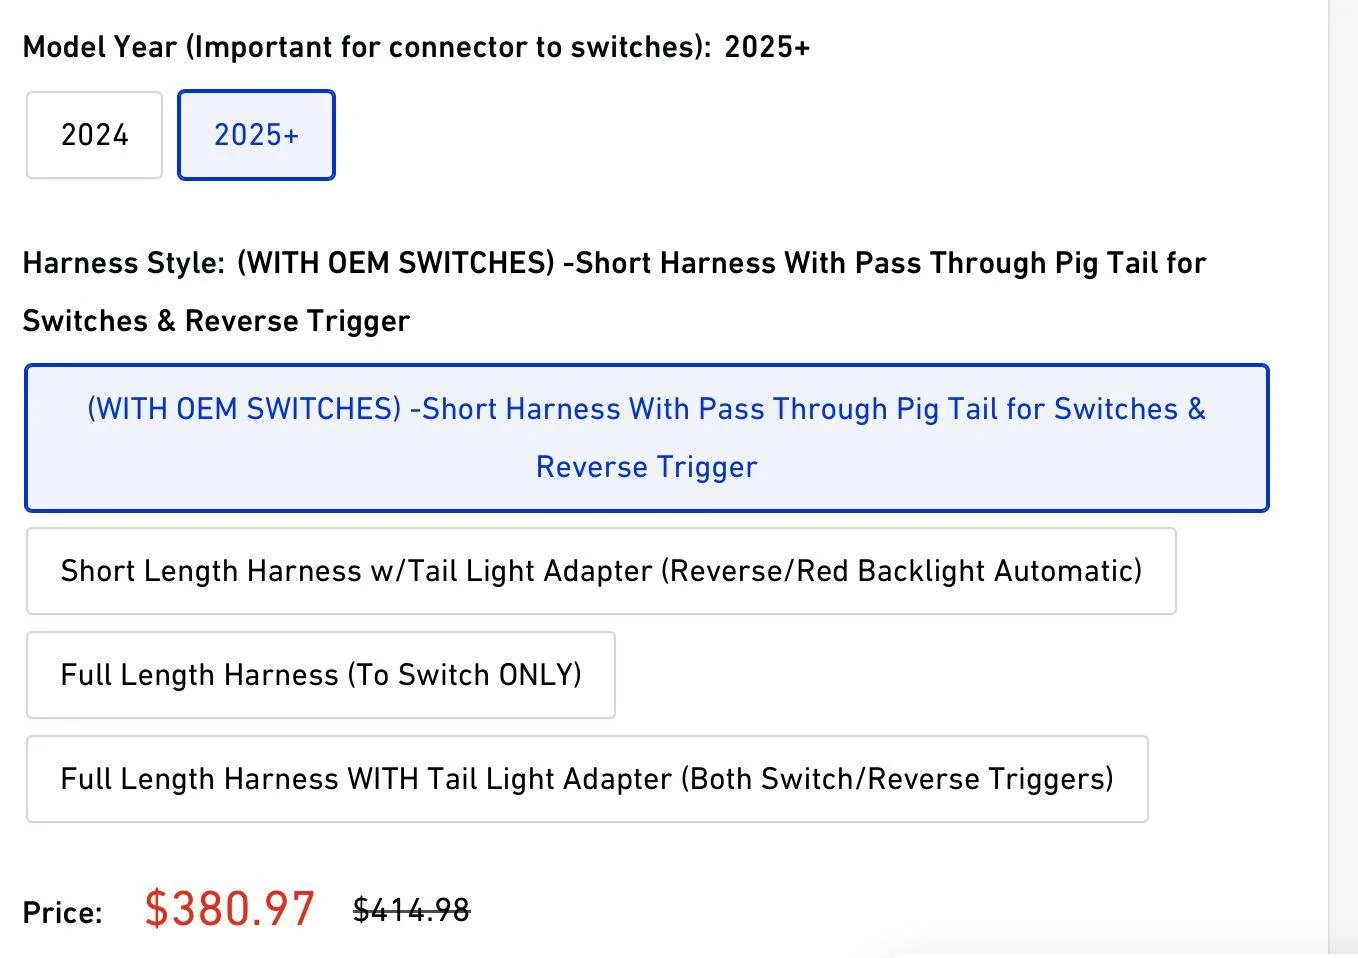The width and height of the screenshot is (1358, 958).
Task: Click "(WITH OEM SWITCHES)" in the bold heading
Action: [x=395, y=263]
